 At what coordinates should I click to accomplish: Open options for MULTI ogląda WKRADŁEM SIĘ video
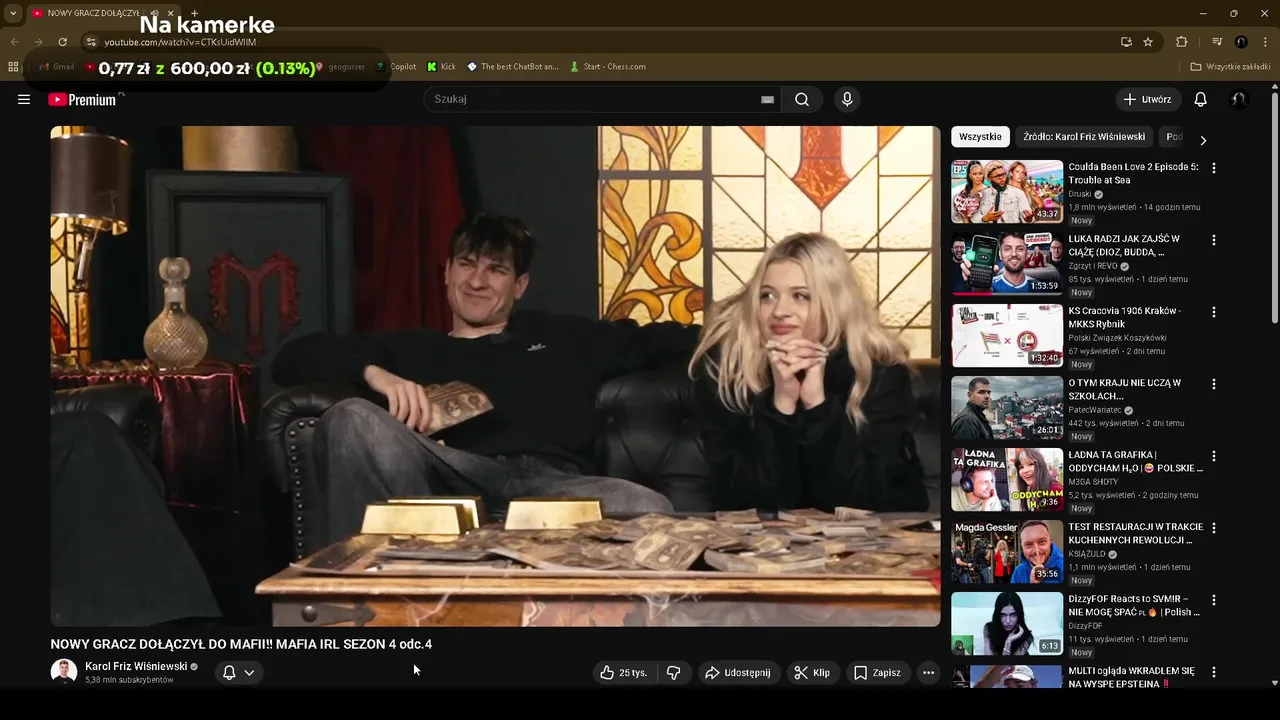coord(1214,672)
